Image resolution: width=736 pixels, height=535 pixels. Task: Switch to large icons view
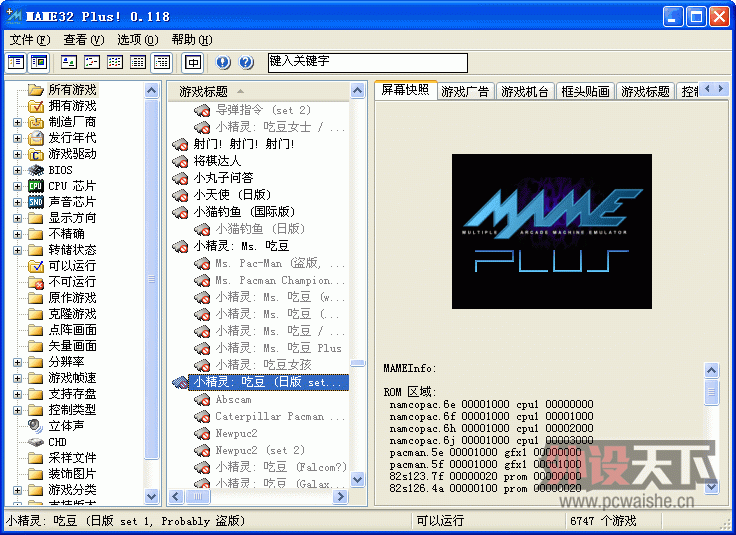click(69, 62)
